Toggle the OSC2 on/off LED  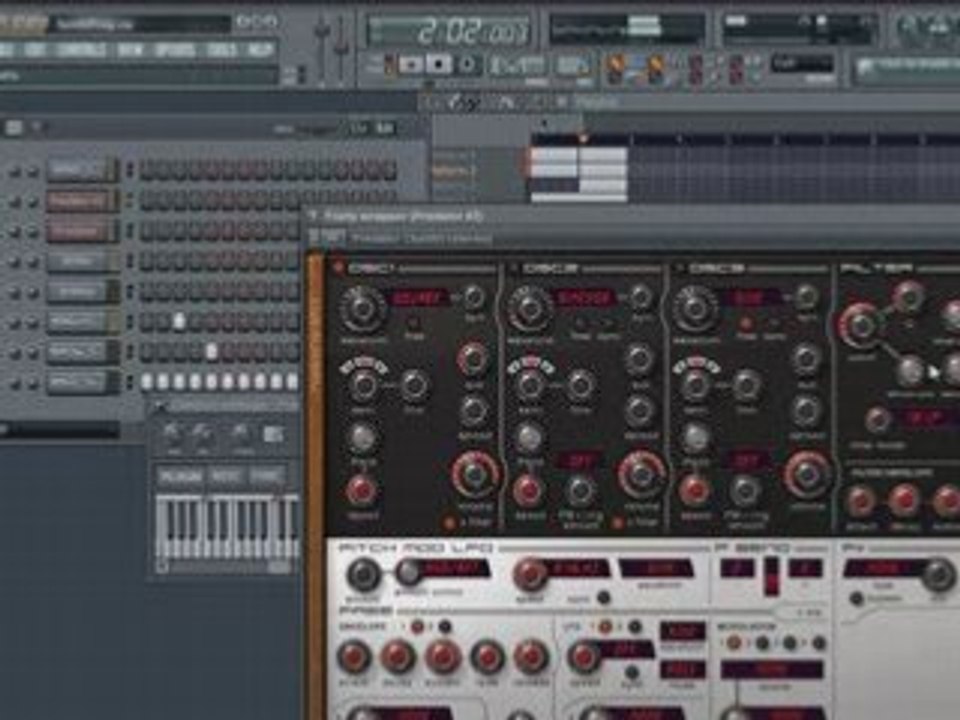513,268
